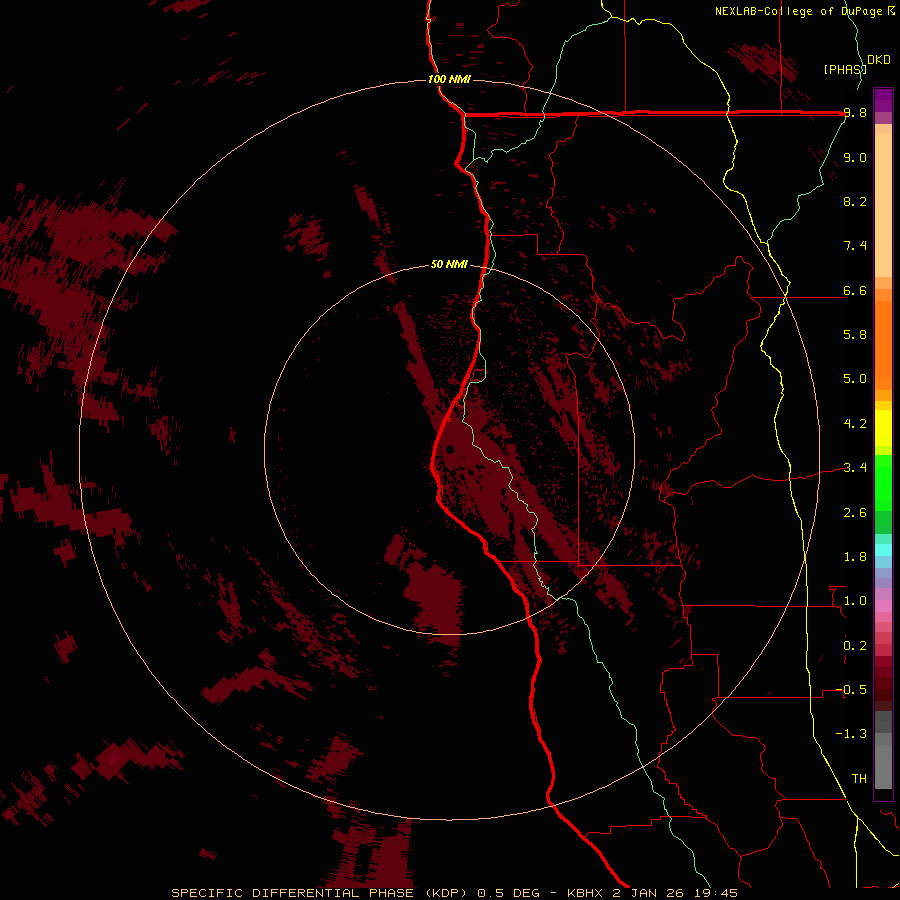Image resolution: width=900 pixels, height=900 pixels.
Task: Click the 7.4 value on the color scale
Action: coord(855,246)
